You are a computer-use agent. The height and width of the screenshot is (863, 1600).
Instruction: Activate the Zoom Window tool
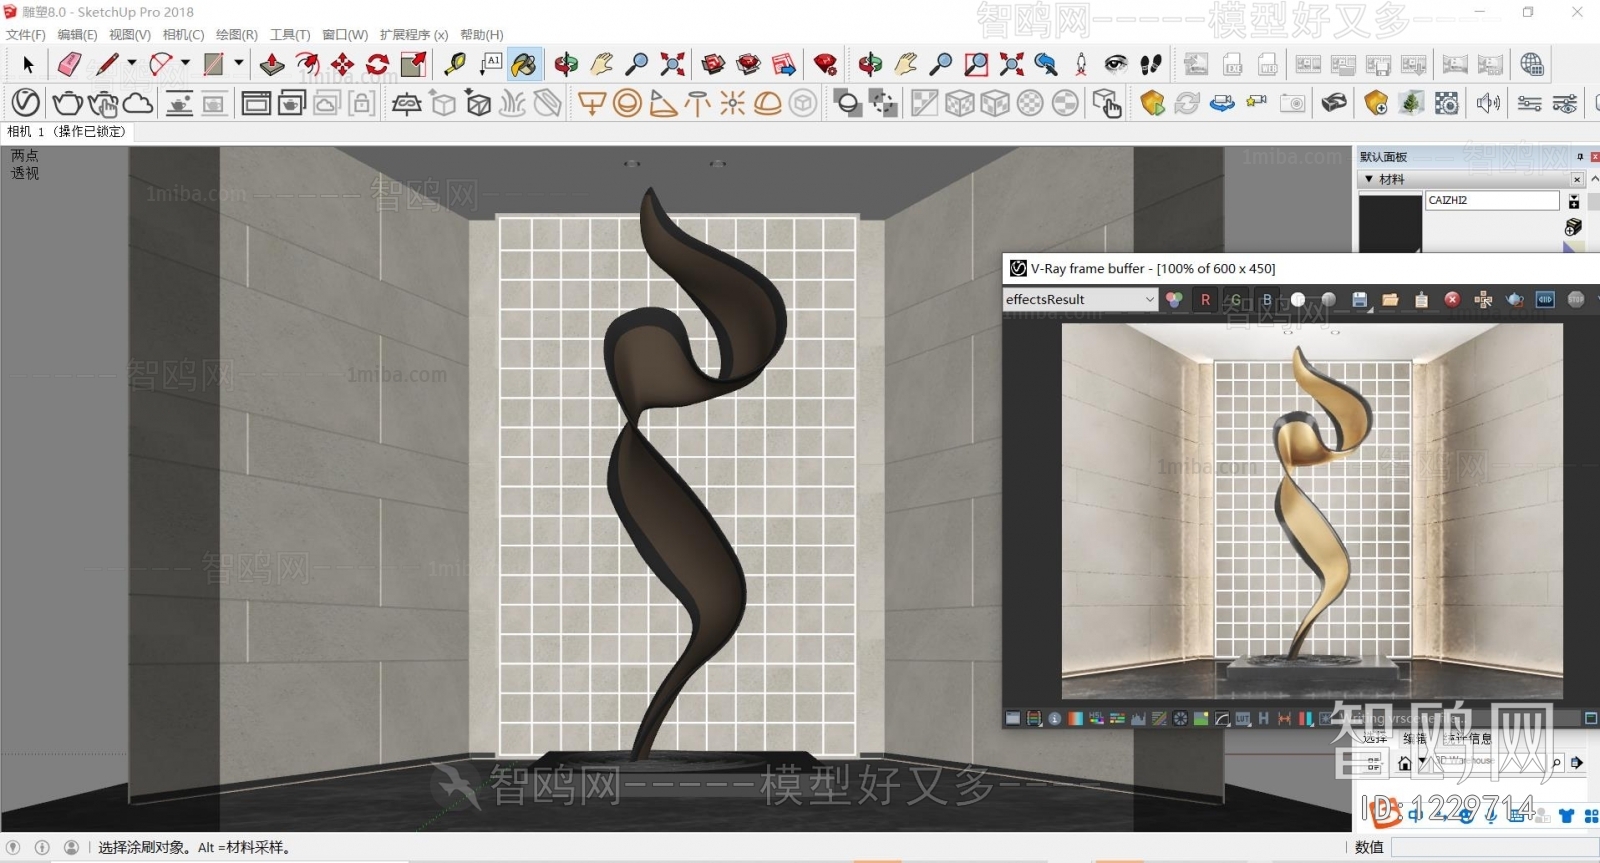point(976,65)
